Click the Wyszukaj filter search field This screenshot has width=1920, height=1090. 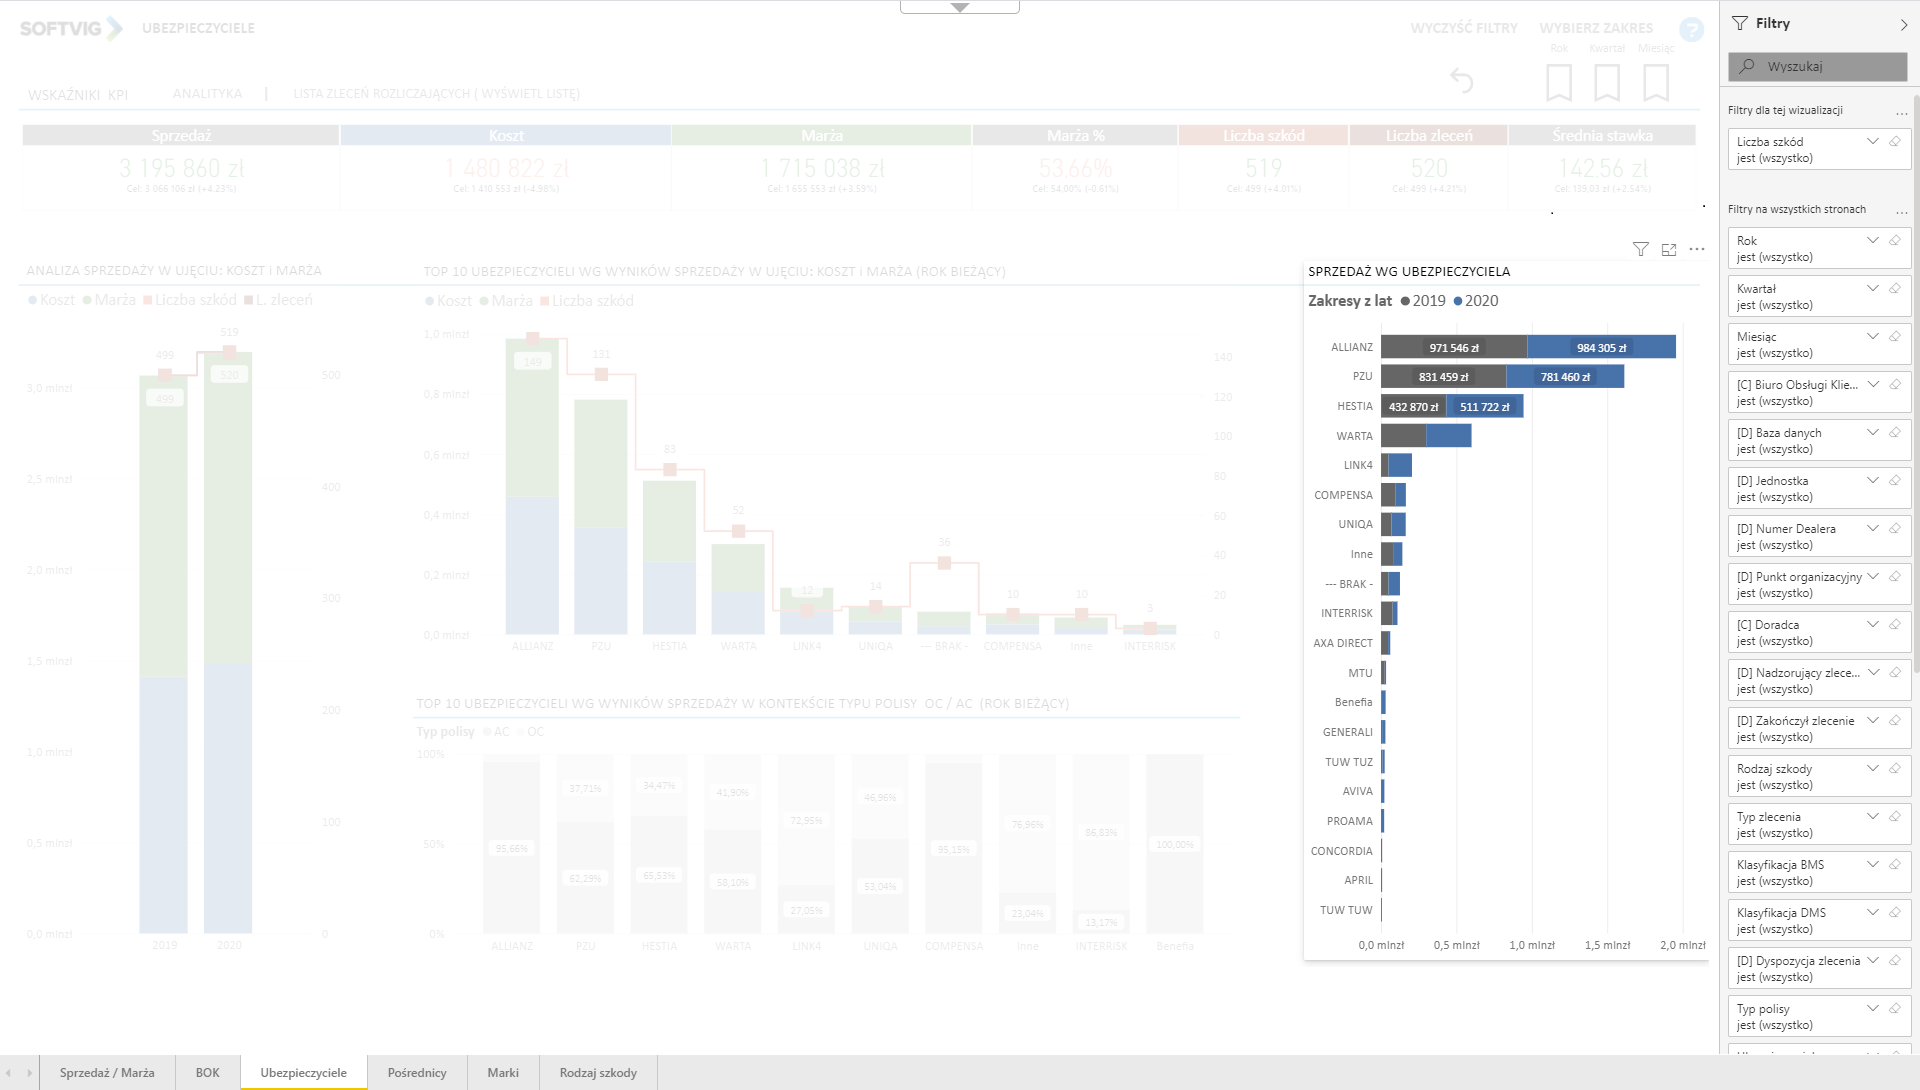[1817, 66]
